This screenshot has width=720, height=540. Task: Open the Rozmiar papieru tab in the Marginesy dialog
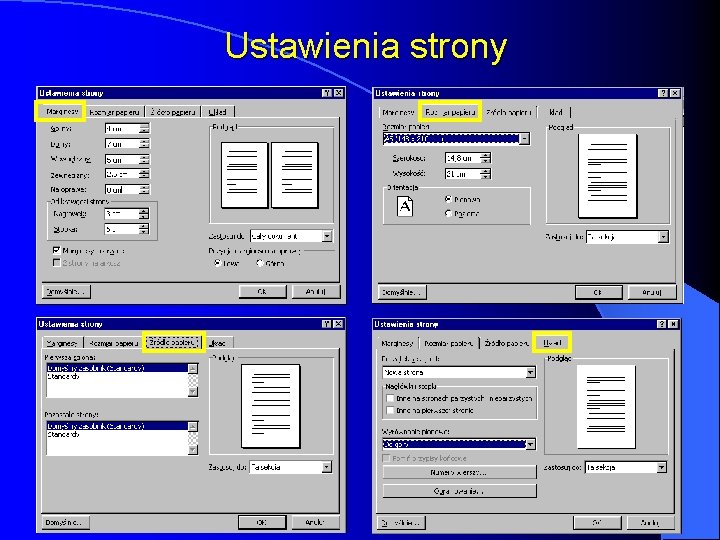[115, 112]
